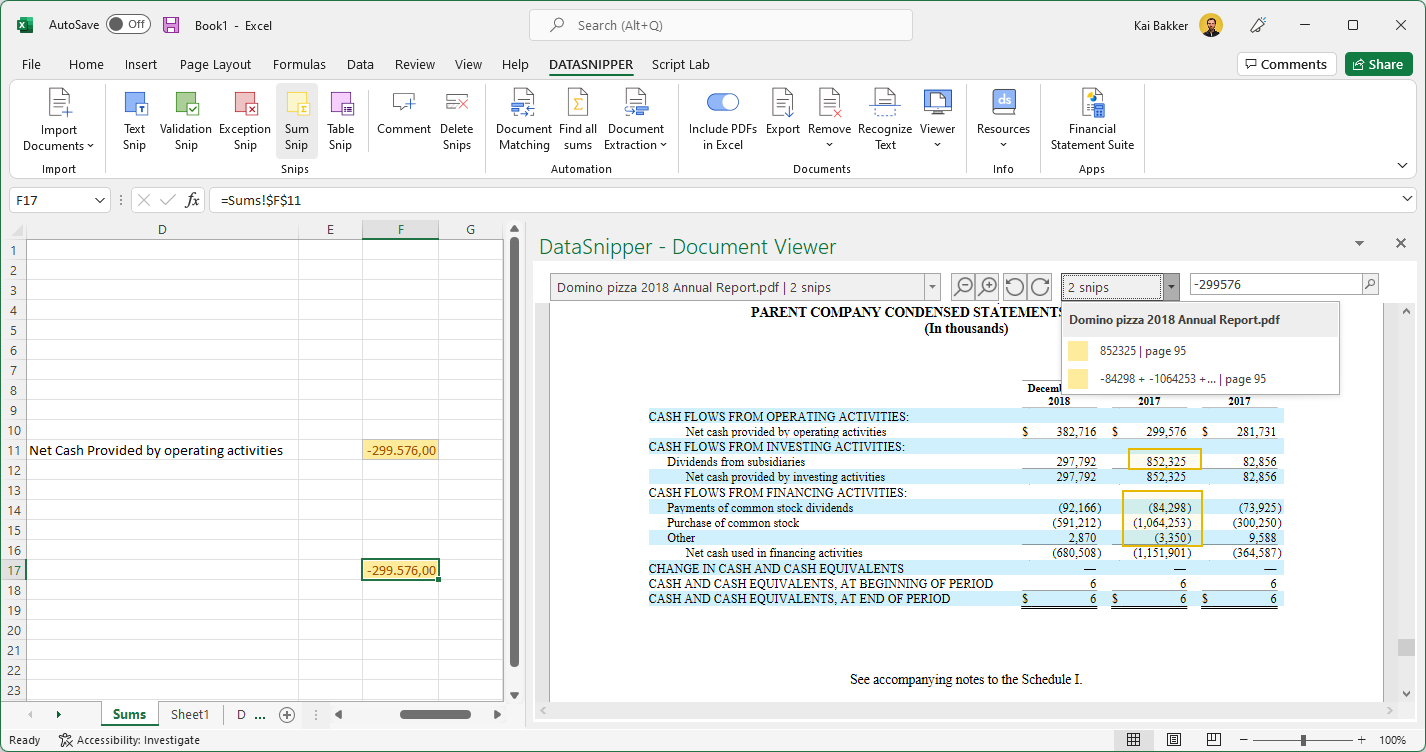Open the Import Documents tool
Screen dimensions: 1426x752
pos(58,120)
